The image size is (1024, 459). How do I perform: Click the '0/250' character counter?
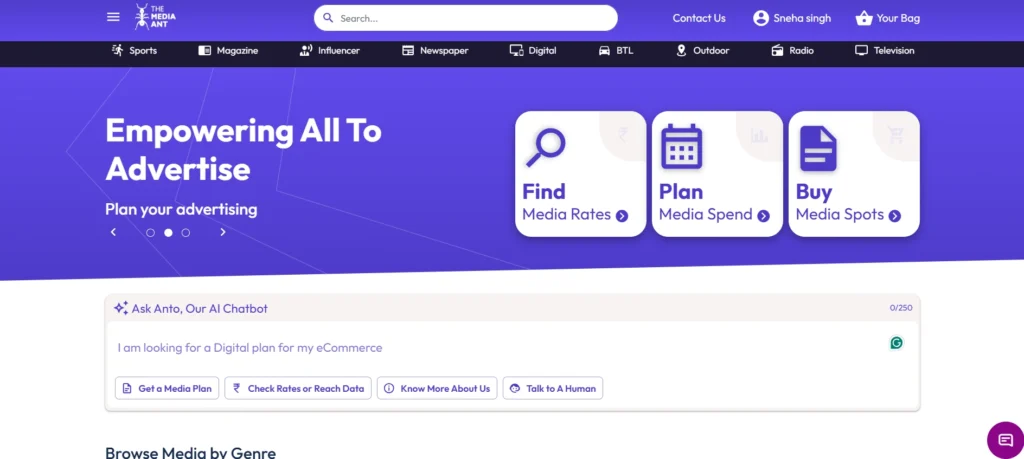[901, 308]
